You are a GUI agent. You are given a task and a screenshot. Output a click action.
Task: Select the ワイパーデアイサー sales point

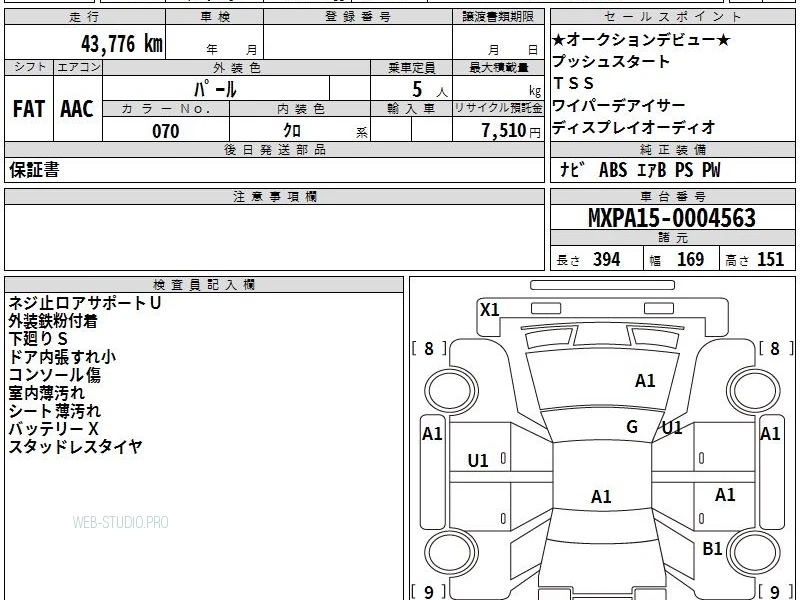[x=619, y=106]
